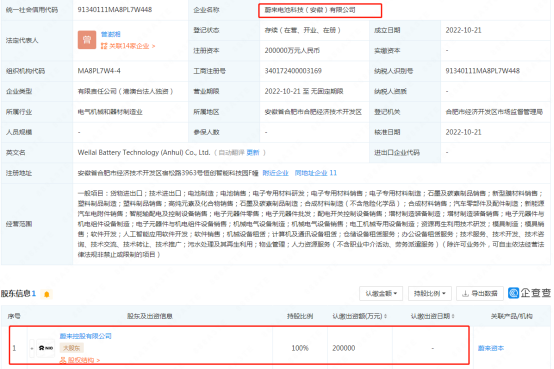Screen dimensions: 554x369
Task: Open 蔚来控股有限公司 shareholder link
Action: click(x=86, y=336)
